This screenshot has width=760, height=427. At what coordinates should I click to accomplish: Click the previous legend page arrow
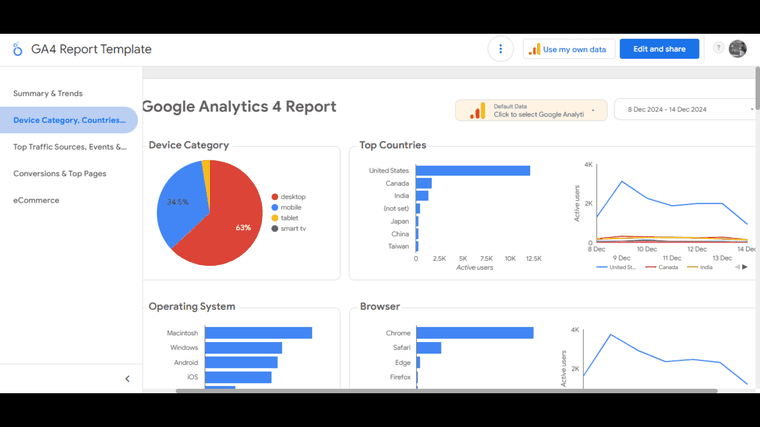pos(738,267)
